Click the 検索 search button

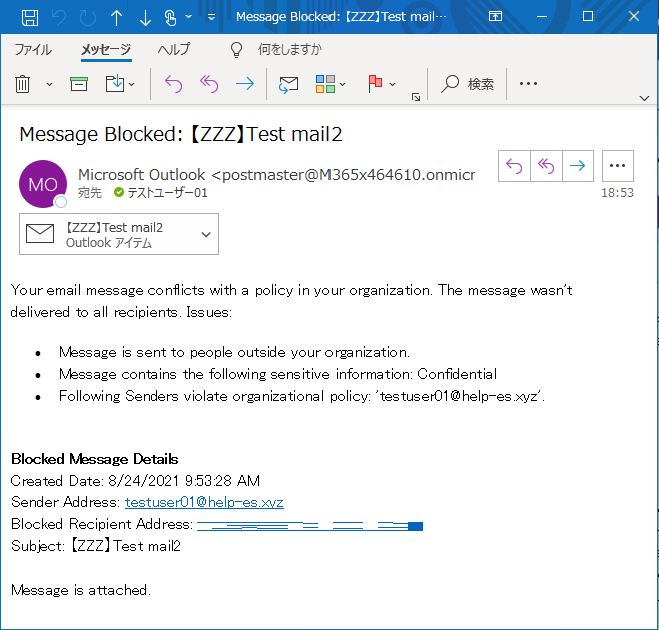tap(468, 84)
